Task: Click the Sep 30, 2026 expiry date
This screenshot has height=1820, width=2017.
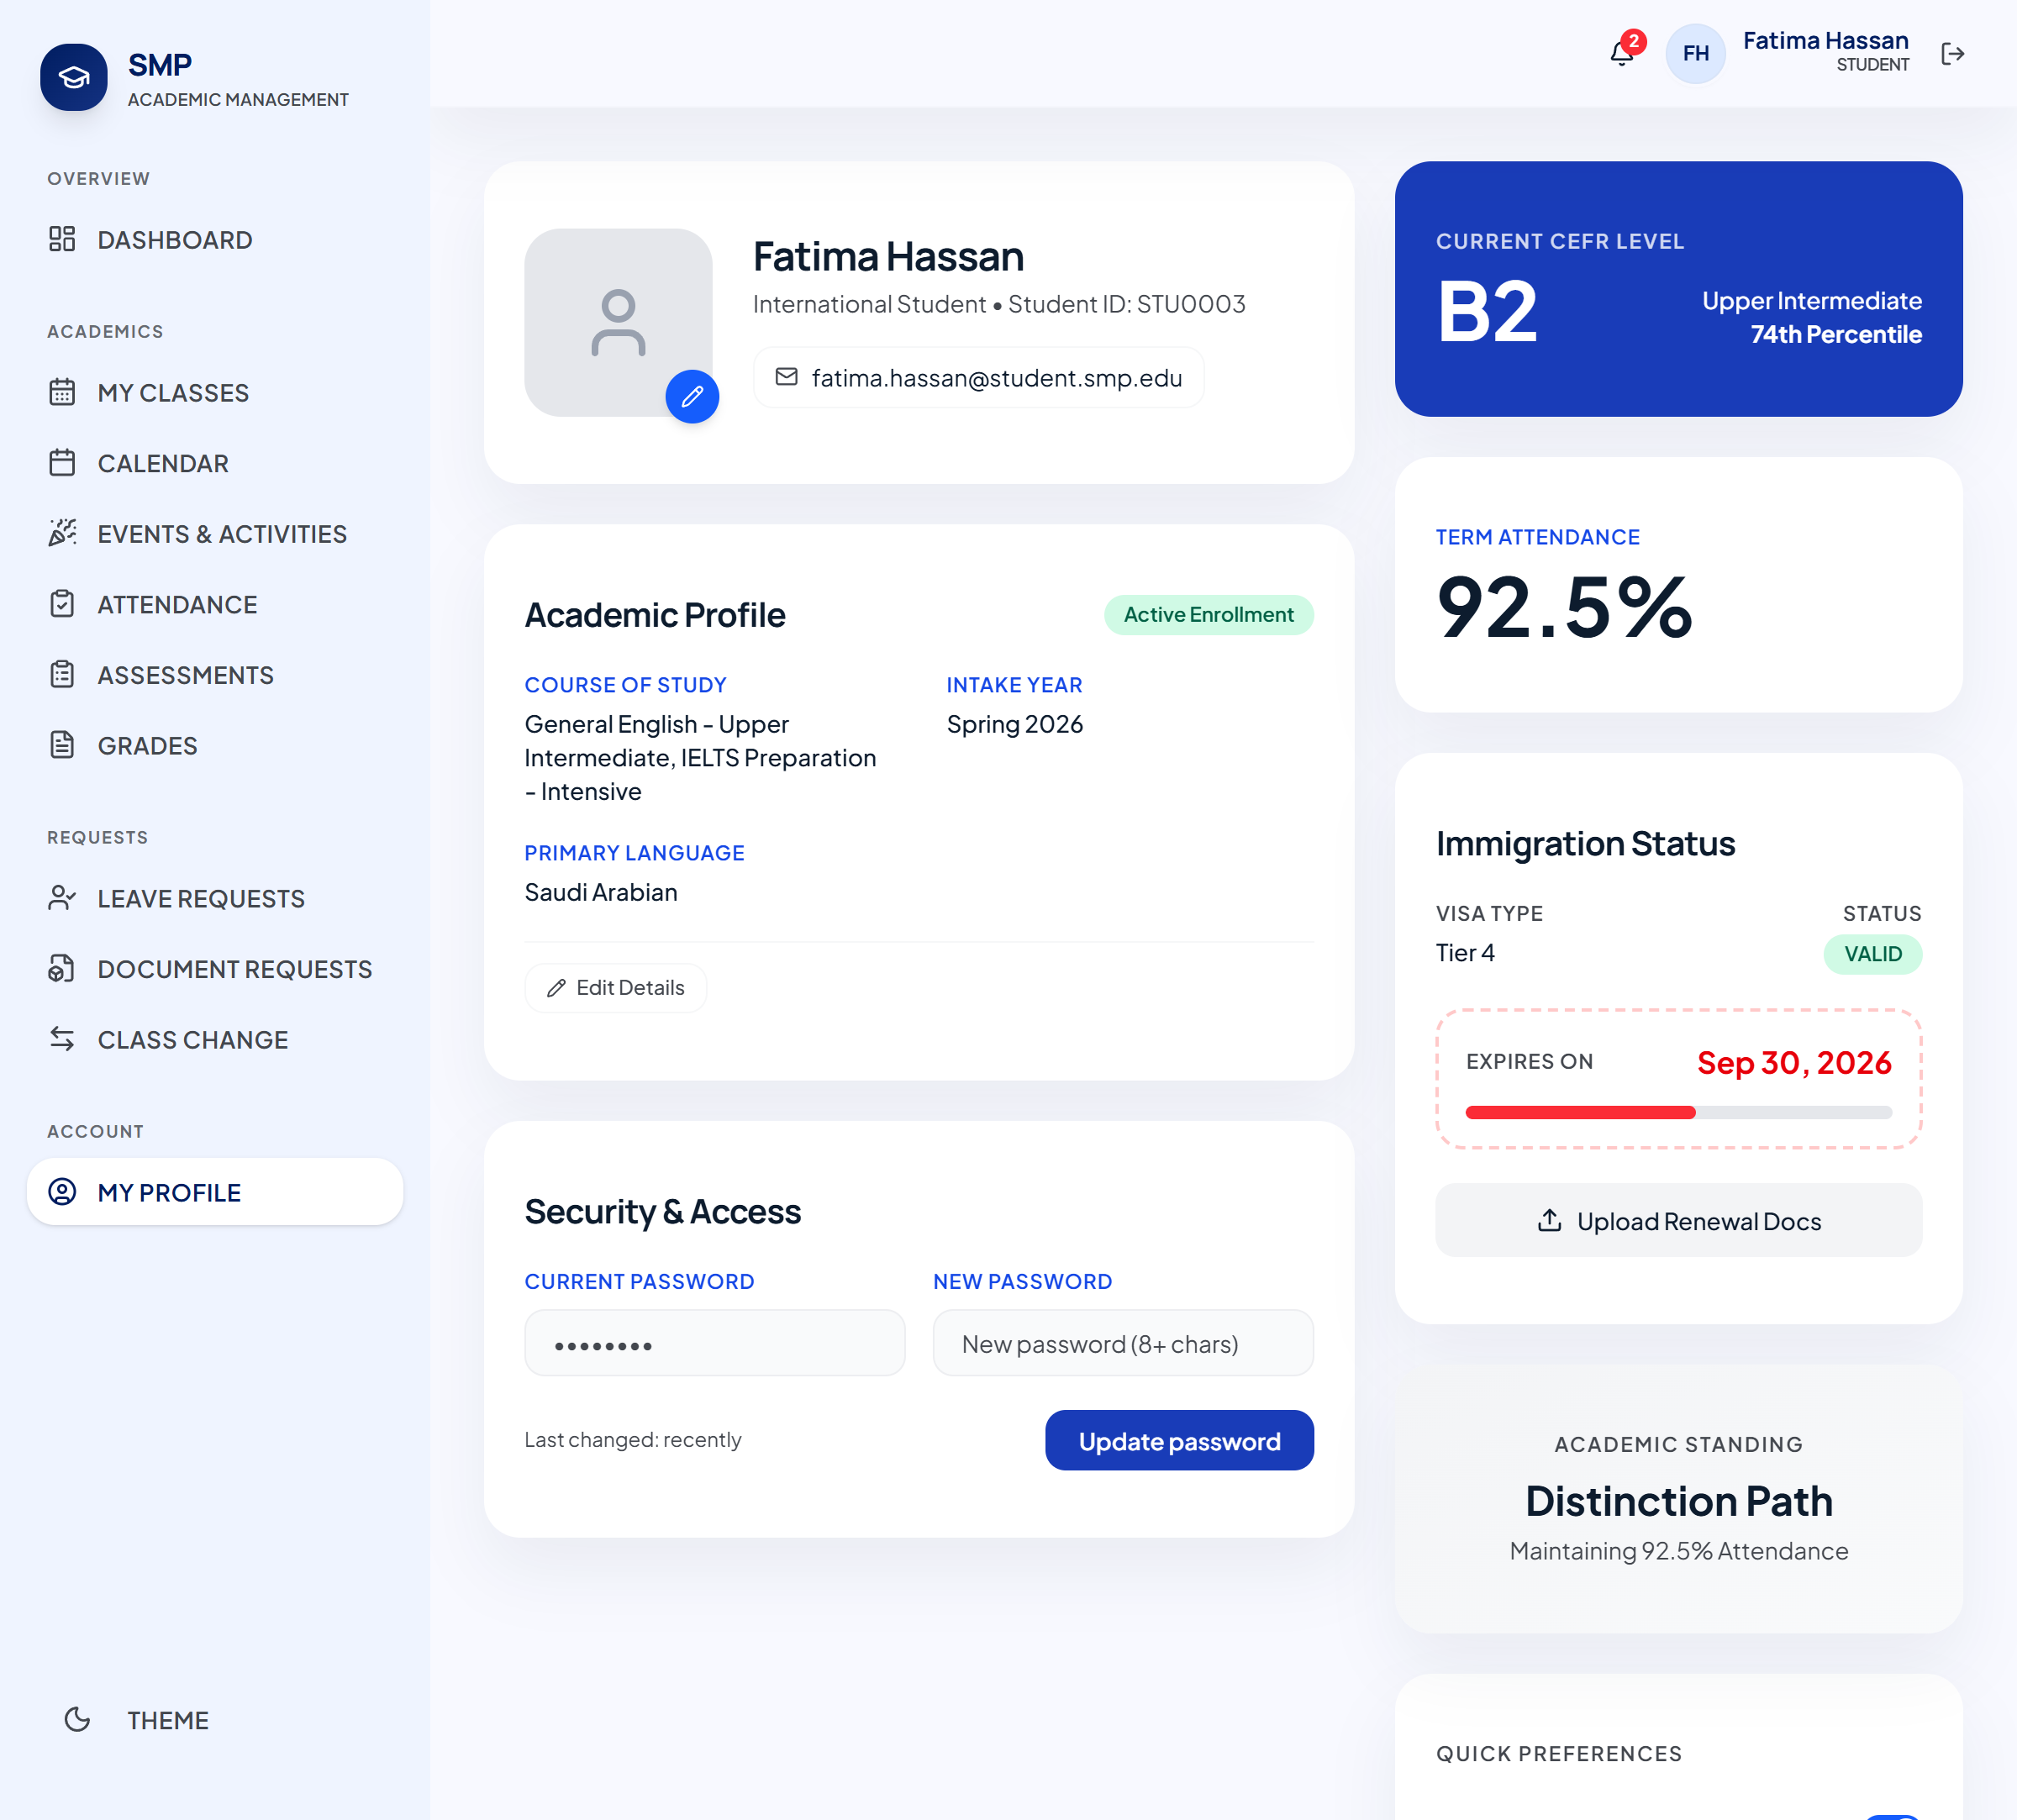Action: point(1794,1062)
